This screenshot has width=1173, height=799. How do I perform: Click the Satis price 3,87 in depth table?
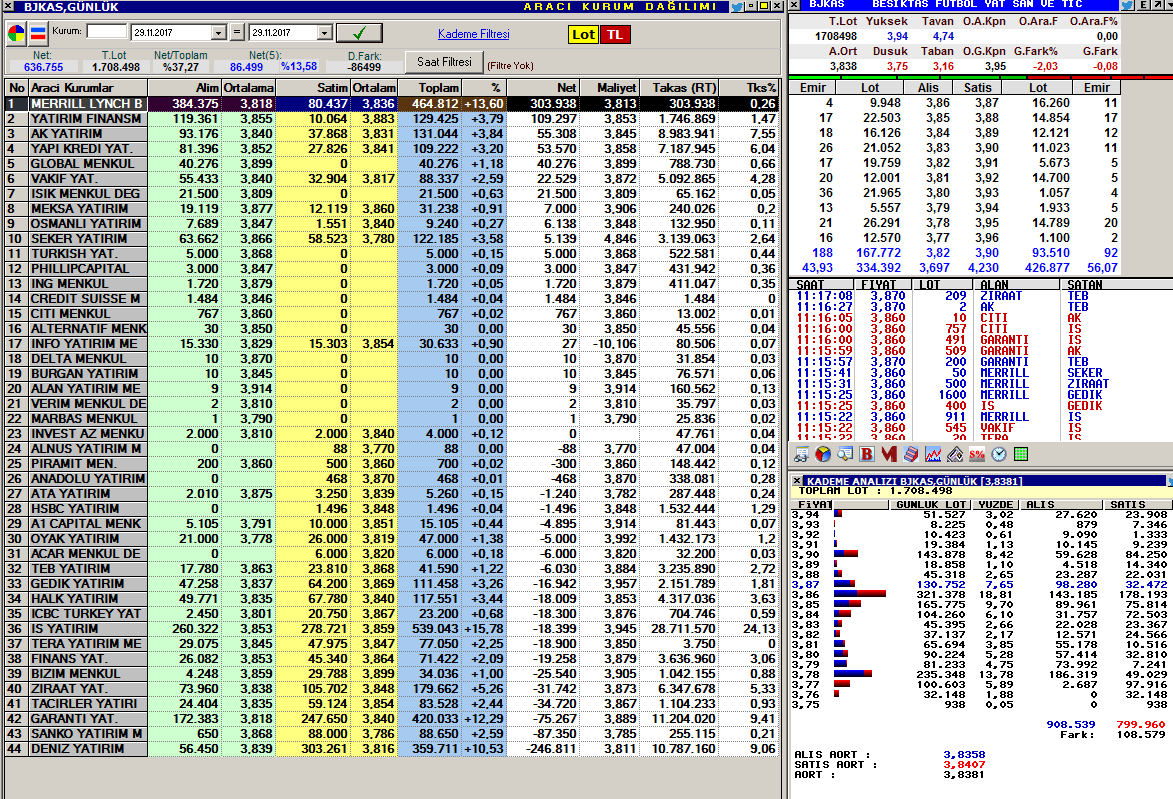coord(987,103)
